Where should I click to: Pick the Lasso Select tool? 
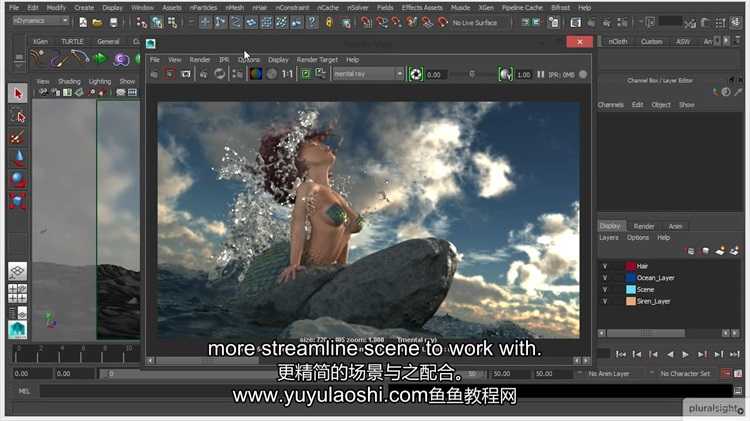point(18,116)
